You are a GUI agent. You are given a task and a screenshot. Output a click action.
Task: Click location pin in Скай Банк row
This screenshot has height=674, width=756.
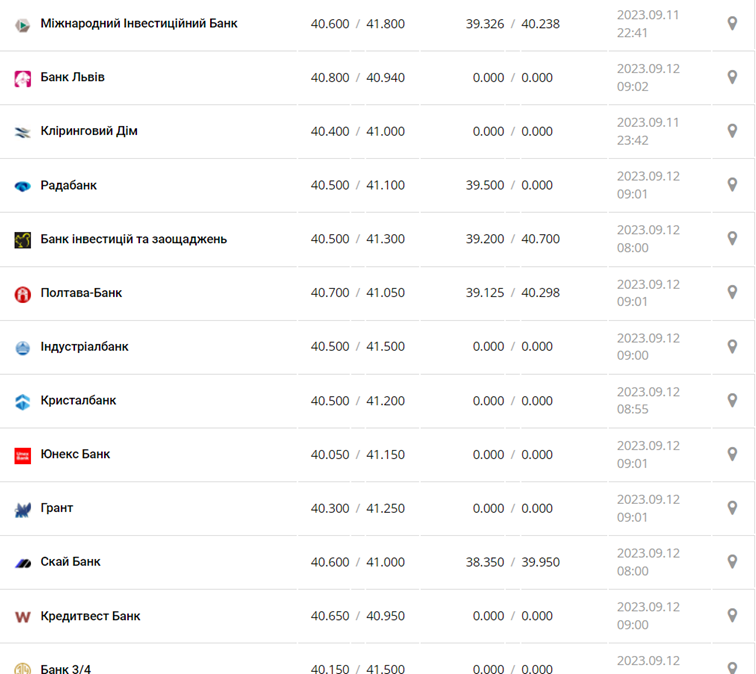tap(732, 562)
